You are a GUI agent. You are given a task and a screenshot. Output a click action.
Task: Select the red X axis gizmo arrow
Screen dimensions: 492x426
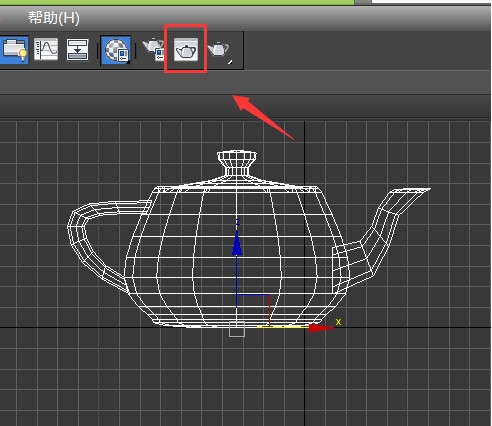(x=321, y=328)
